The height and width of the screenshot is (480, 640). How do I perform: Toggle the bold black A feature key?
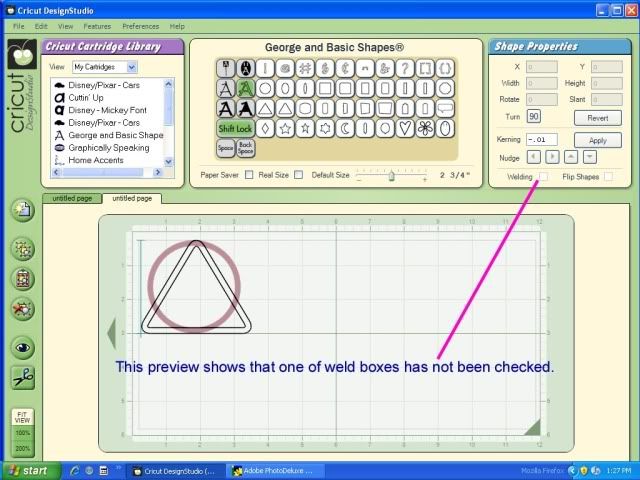click(x=225, y=109)
